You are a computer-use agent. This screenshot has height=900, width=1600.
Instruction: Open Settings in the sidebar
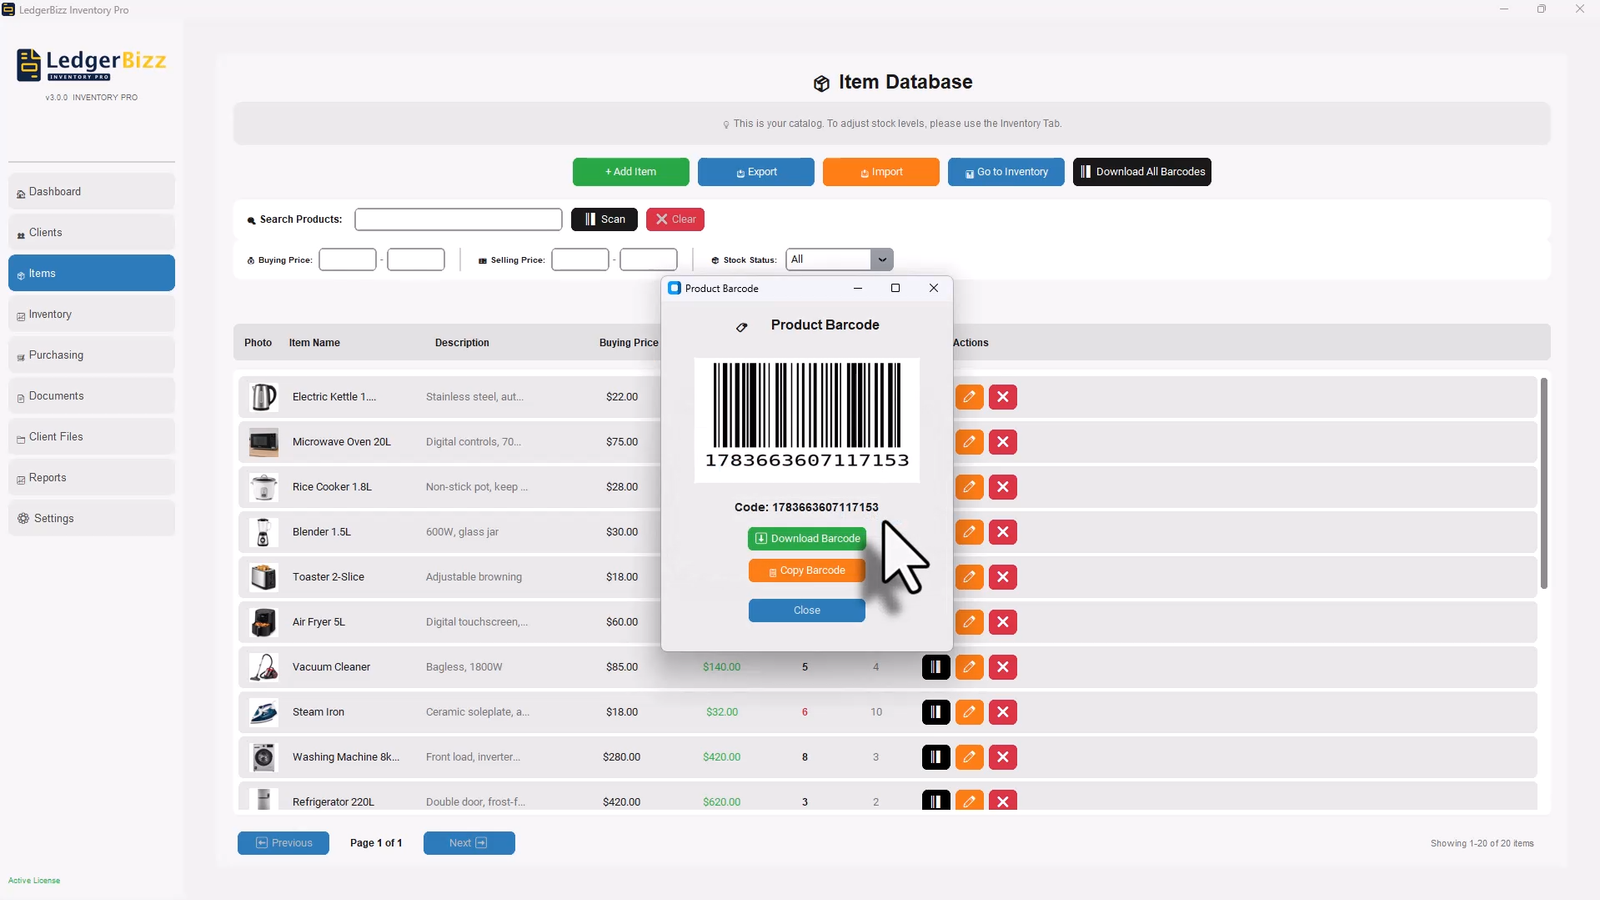pyautogui.click(x=91, y=518)
